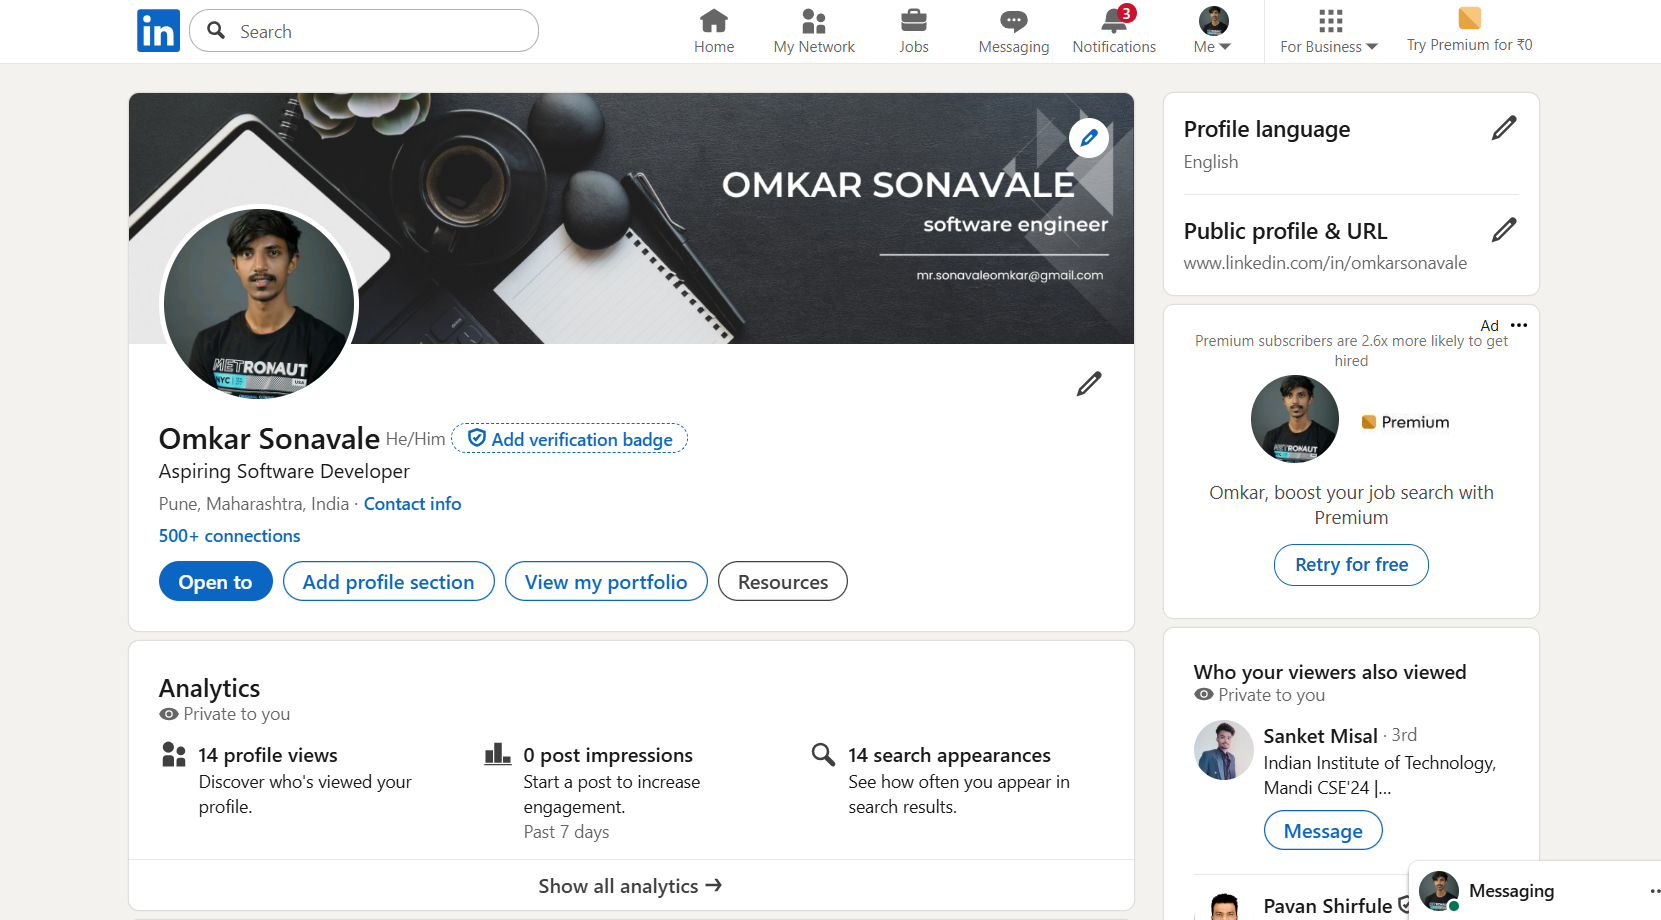This screenshot has height=920, width=1661.
Task: Open the profile photo thumbnail
Action: click(259, 304)
